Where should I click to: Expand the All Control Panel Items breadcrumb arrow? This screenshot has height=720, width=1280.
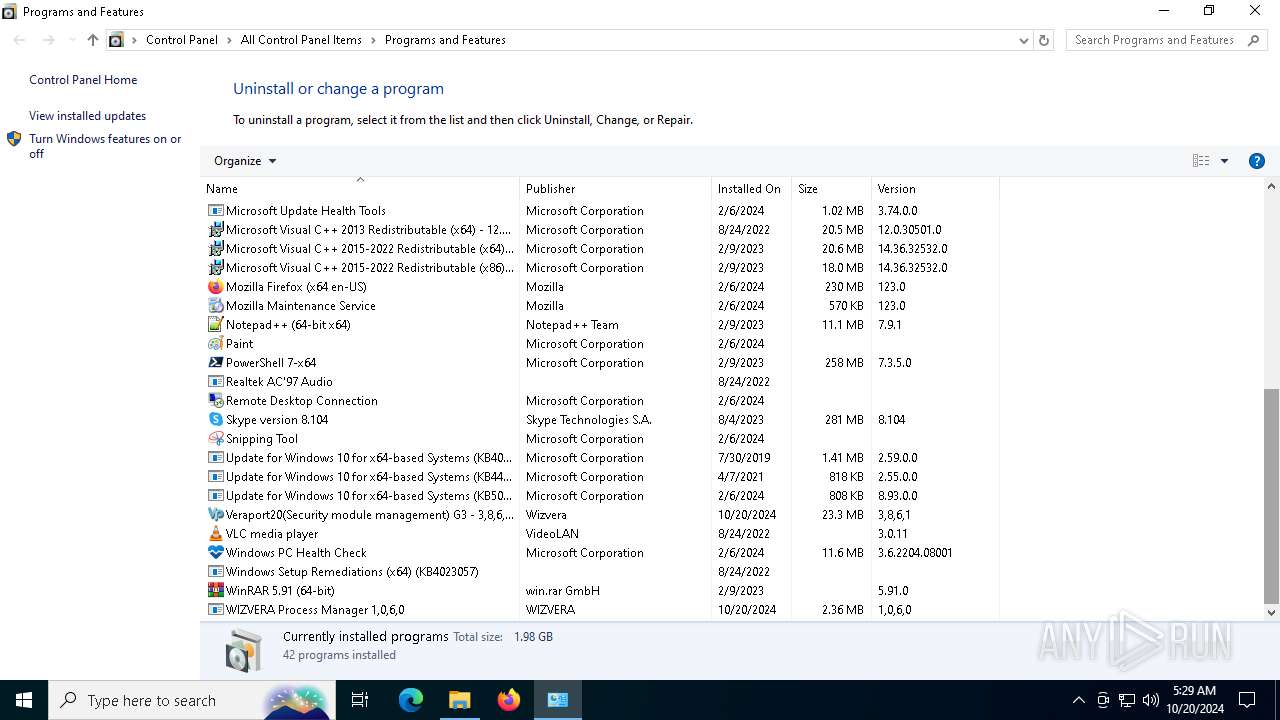[373, 40]
